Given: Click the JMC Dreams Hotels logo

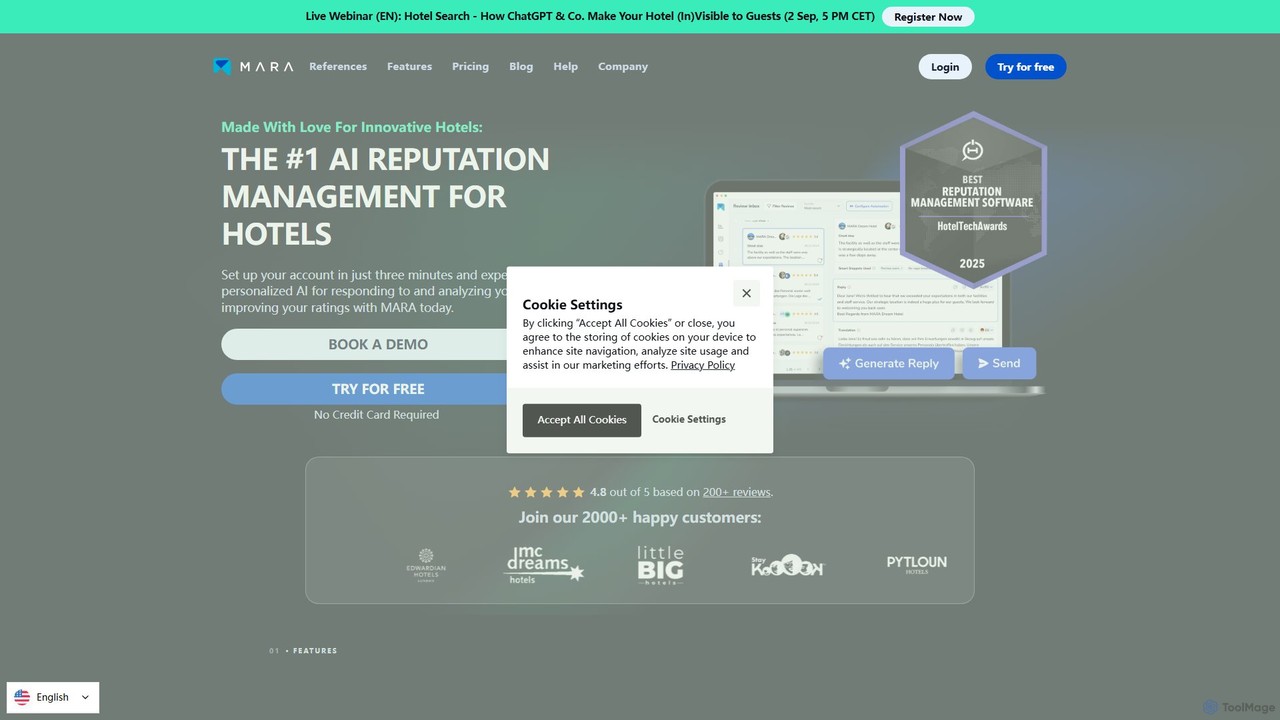Looking at the screenshot, I should (x=543, y=565).
